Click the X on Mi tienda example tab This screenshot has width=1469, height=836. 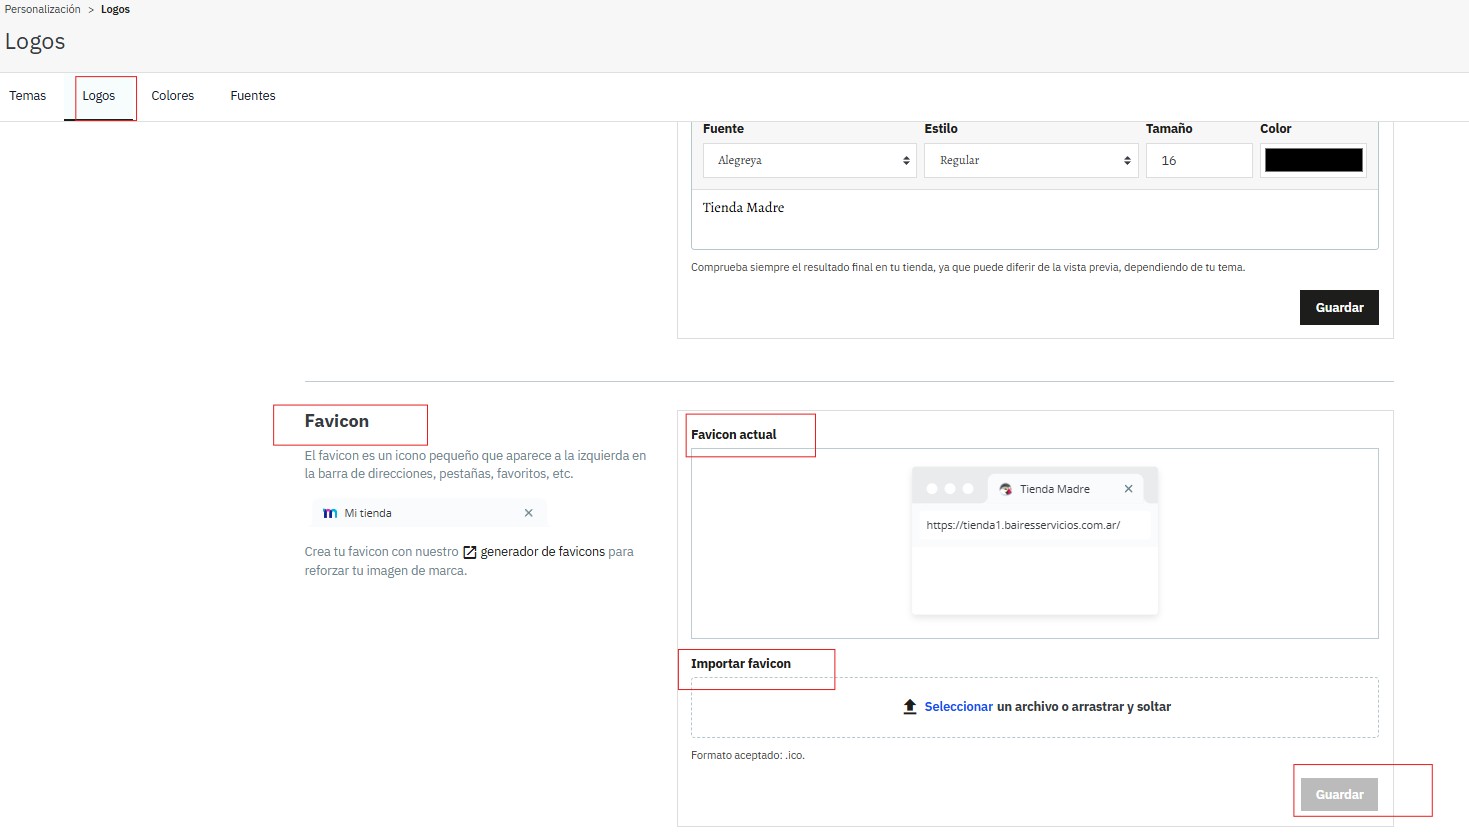(x=528, y=513)
